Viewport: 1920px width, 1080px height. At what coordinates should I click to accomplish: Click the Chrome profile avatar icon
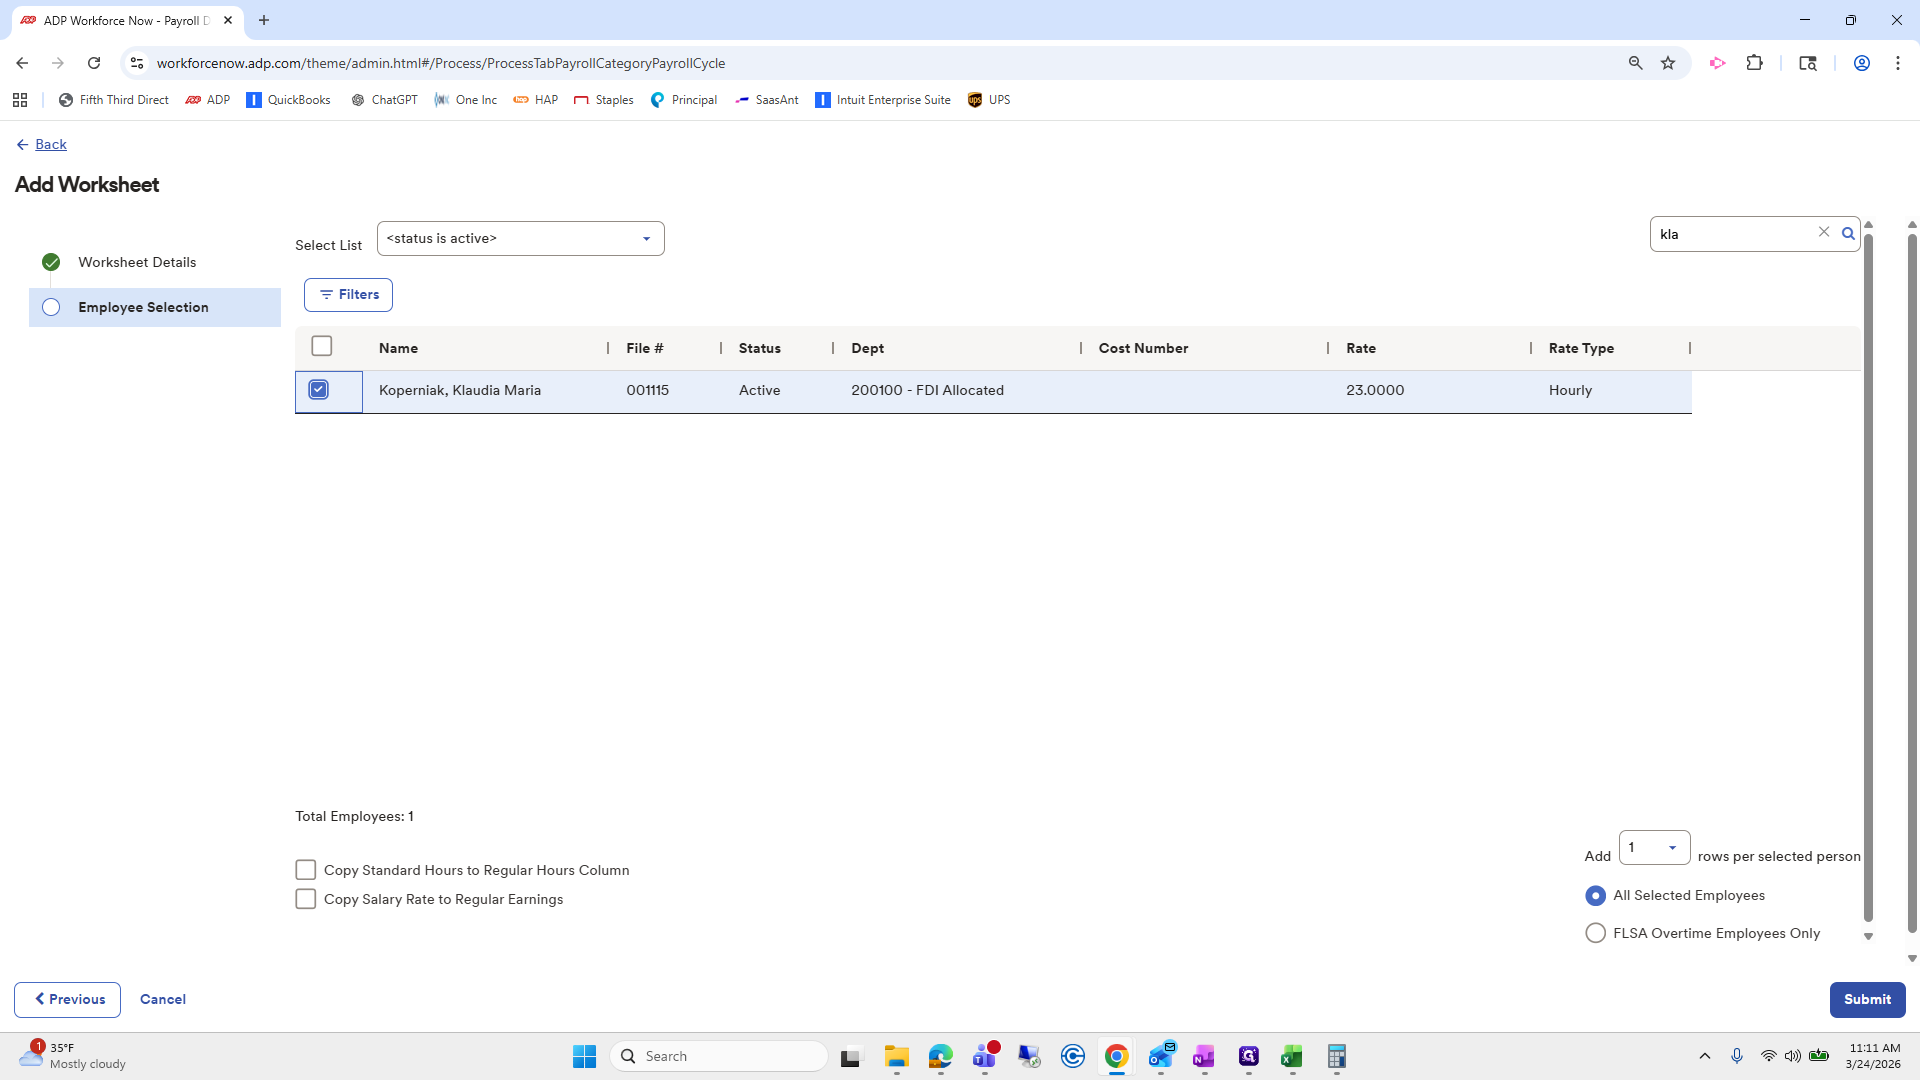point(1861,63)
